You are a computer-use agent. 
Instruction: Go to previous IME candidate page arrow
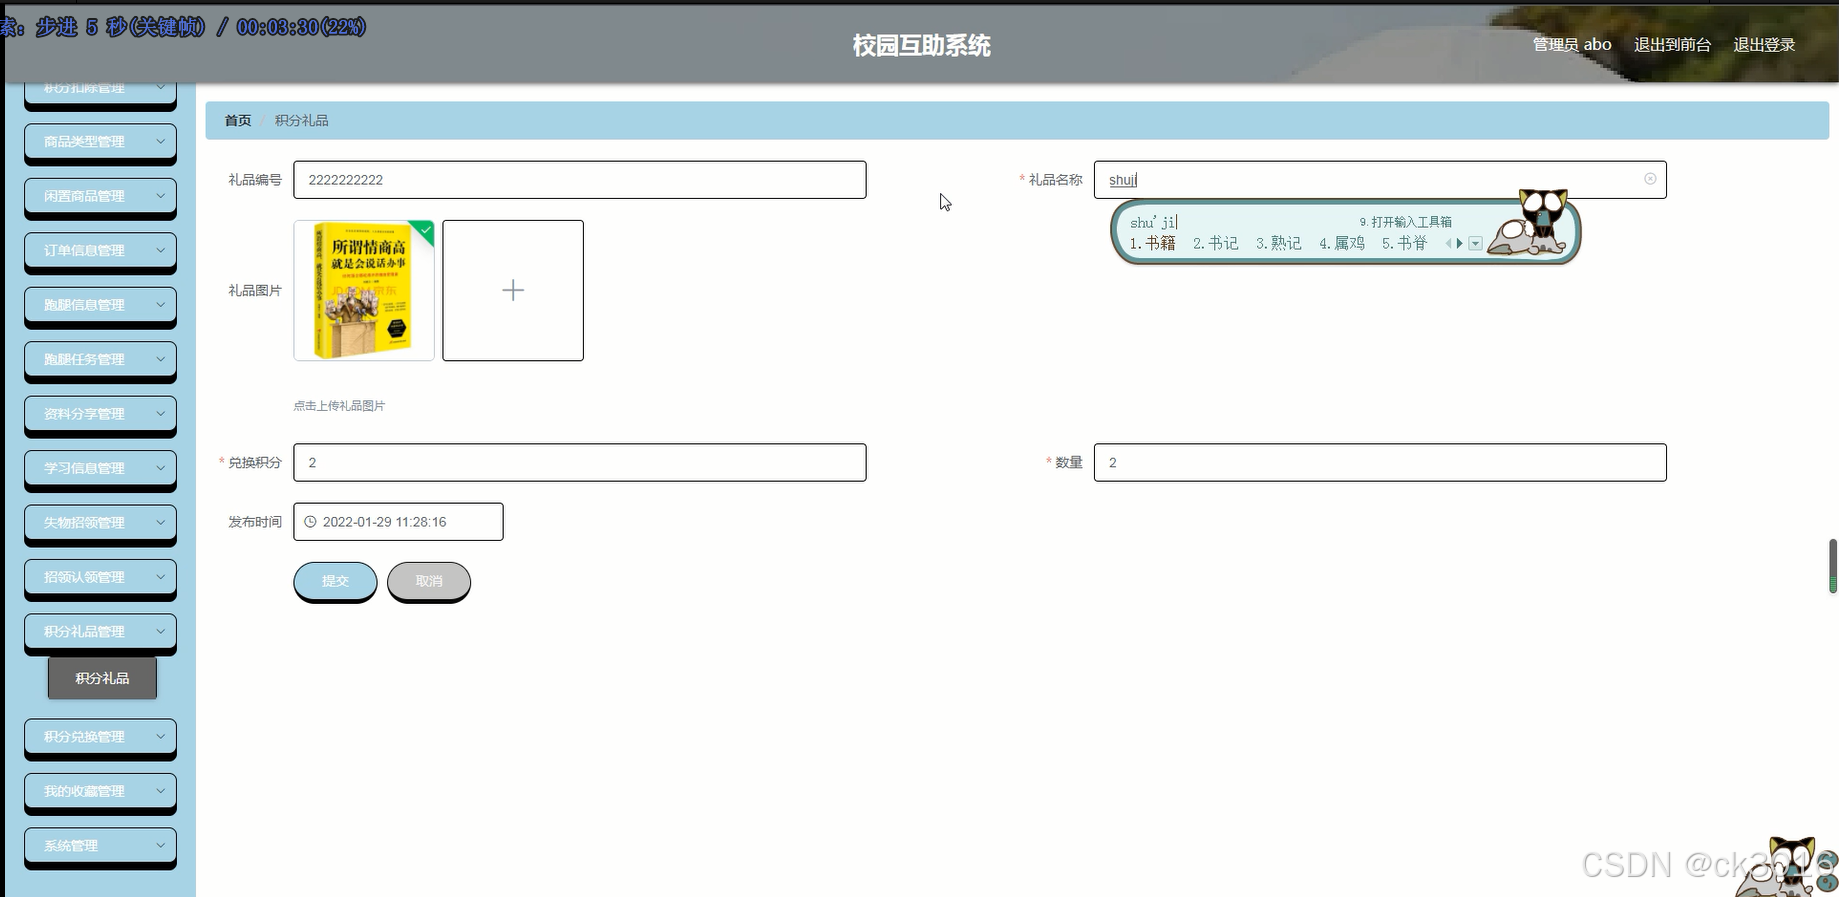coord(1448,243)
